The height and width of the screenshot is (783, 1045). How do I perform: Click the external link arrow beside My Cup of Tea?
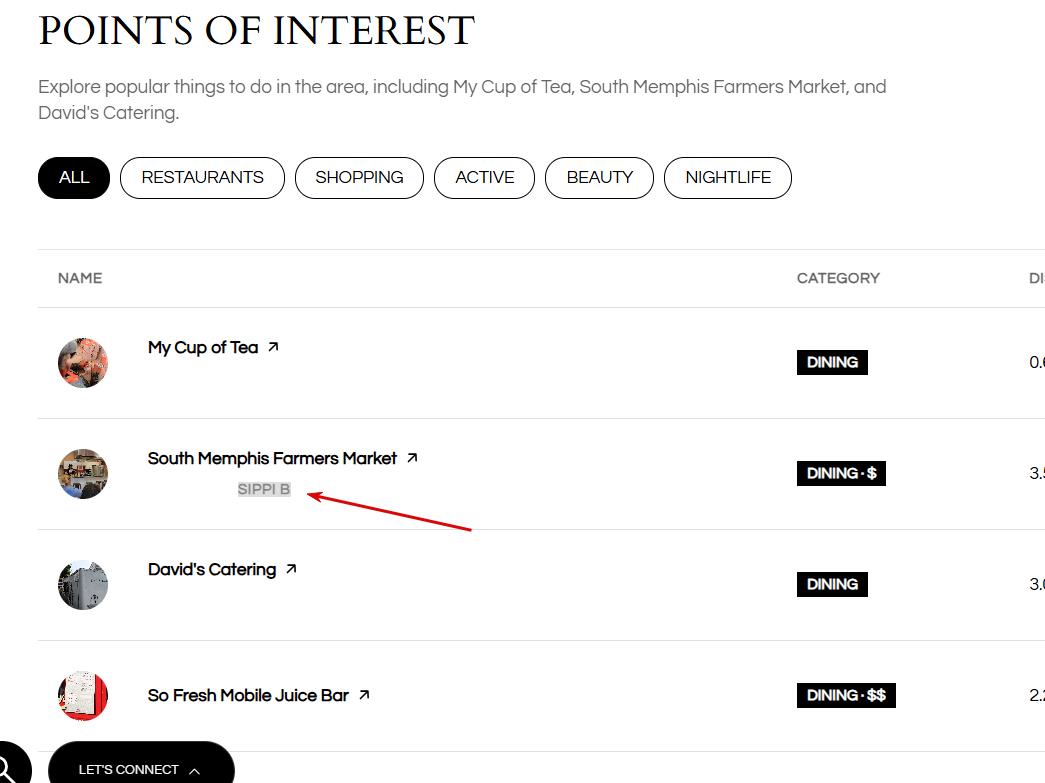(x=273, y=347)
